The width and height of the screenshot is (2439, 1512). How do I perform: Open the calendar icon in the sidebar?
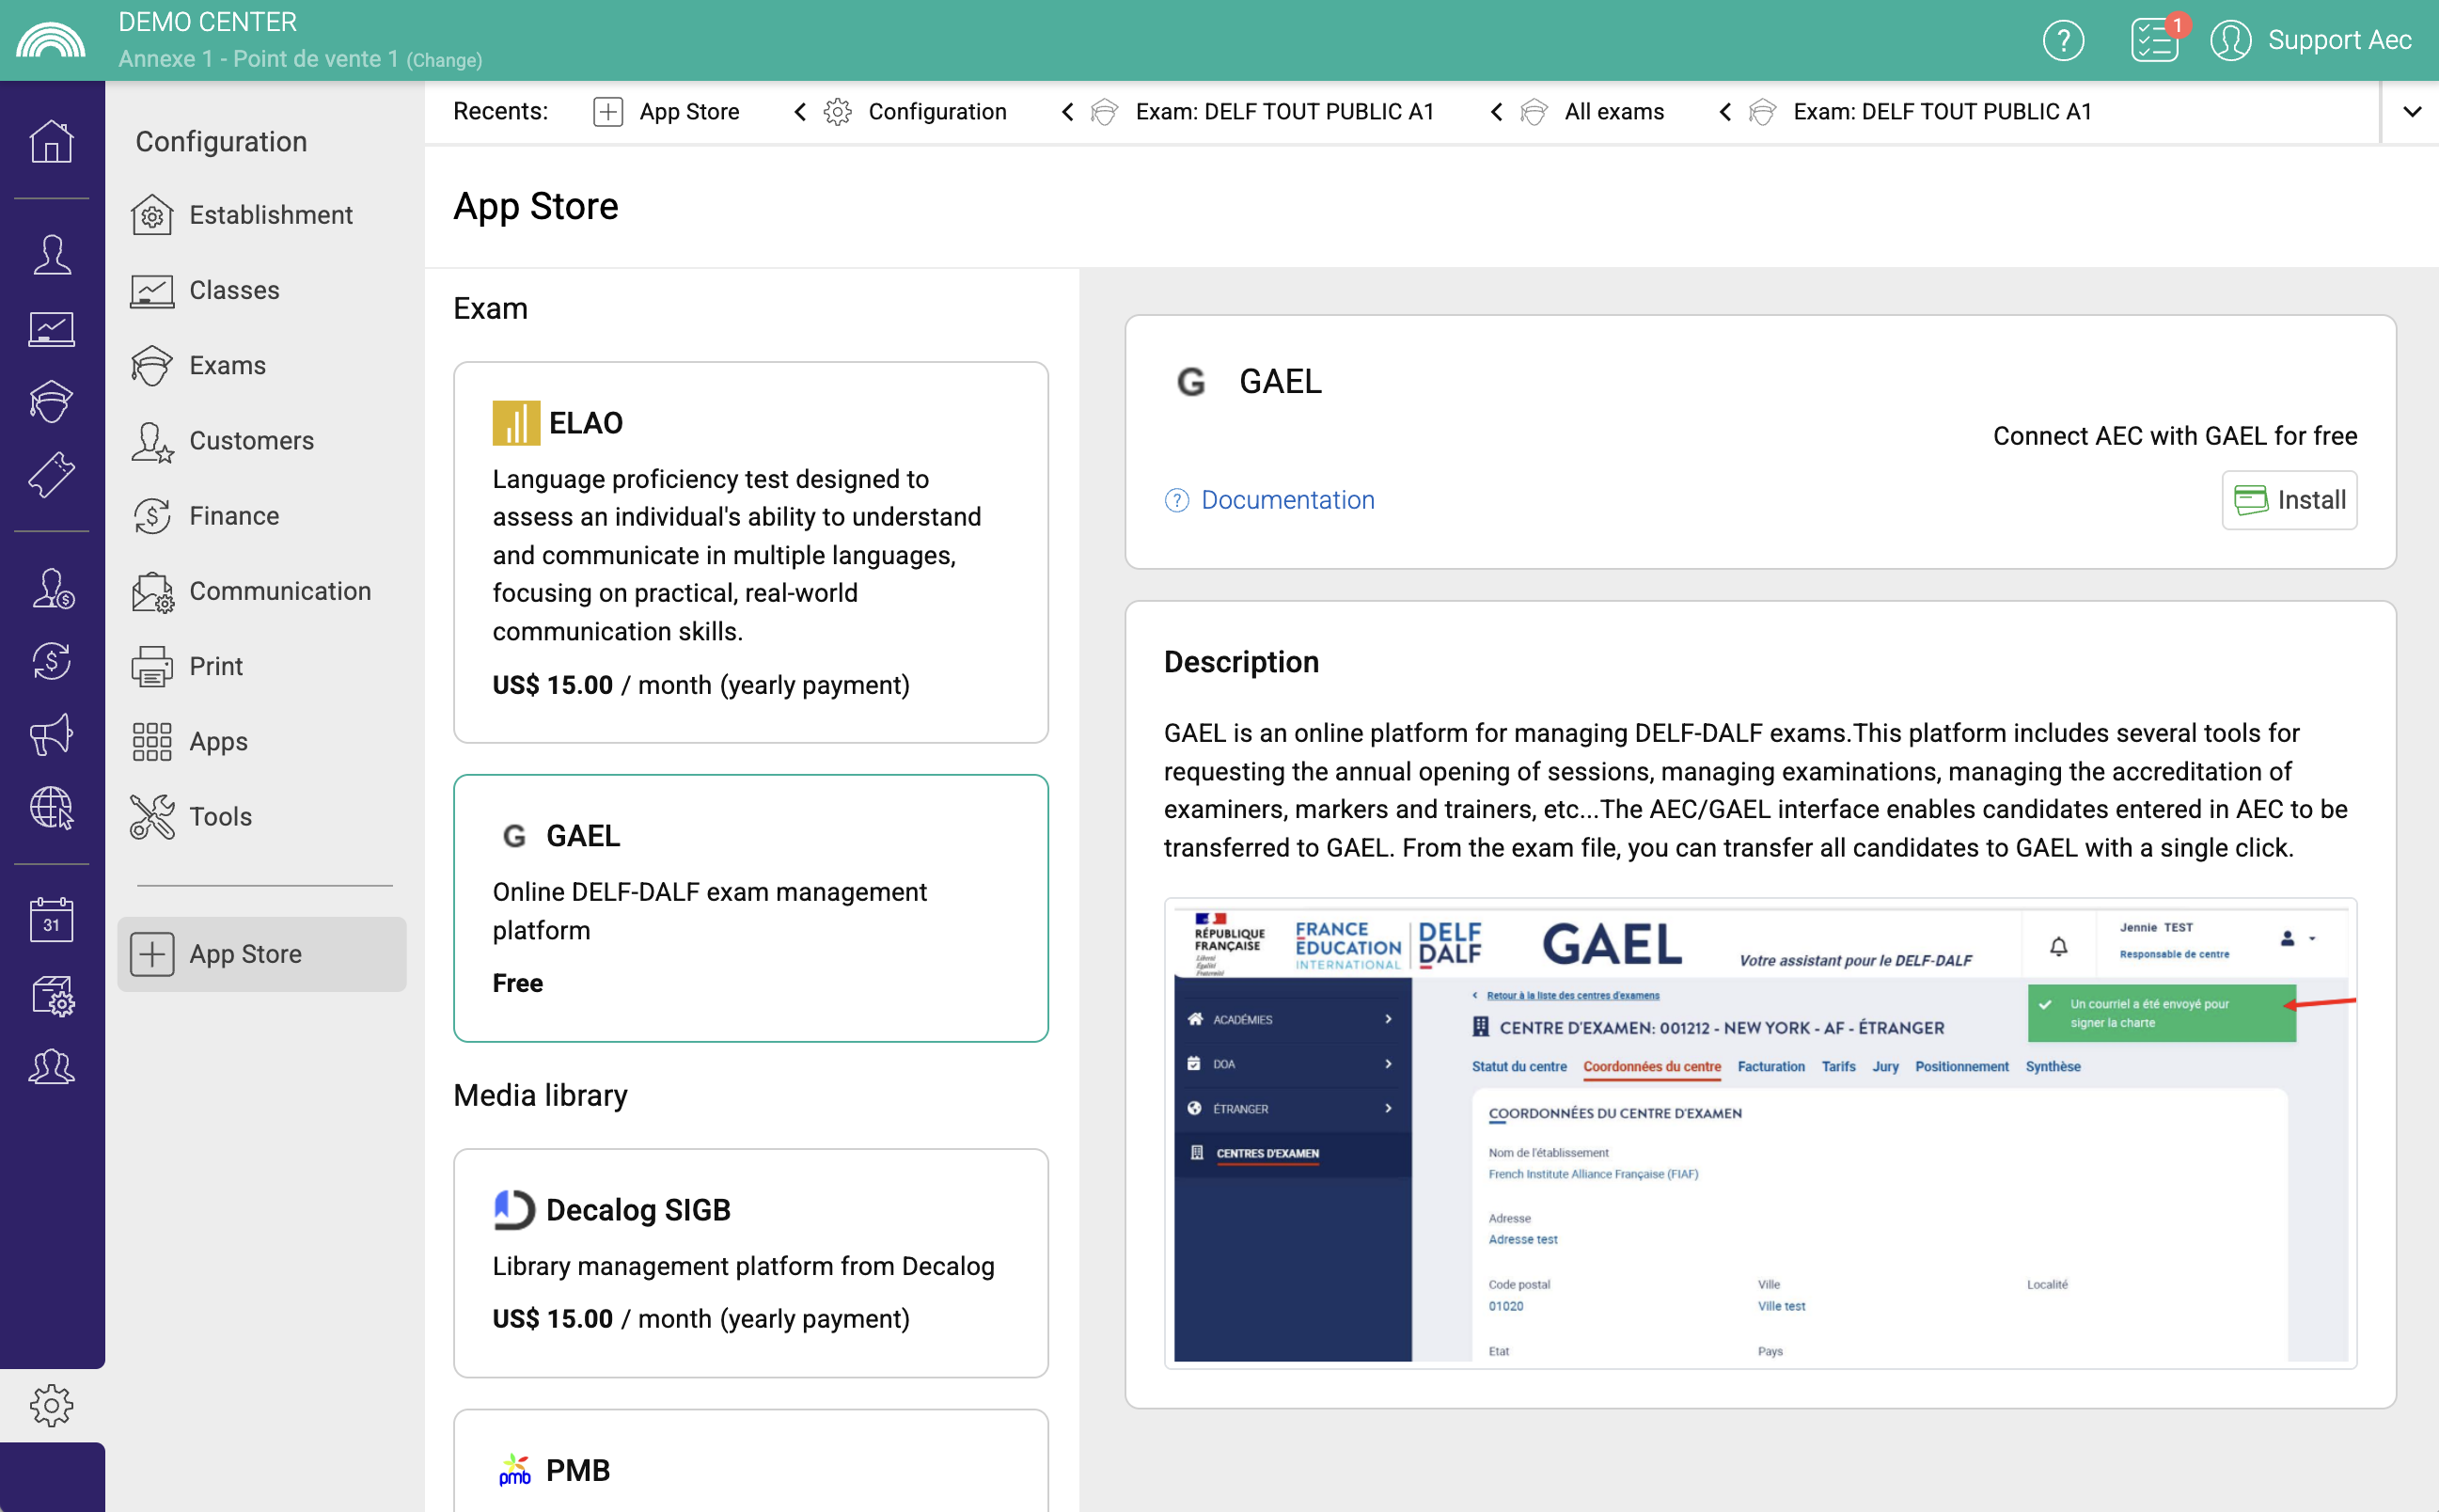click(51, 921)
